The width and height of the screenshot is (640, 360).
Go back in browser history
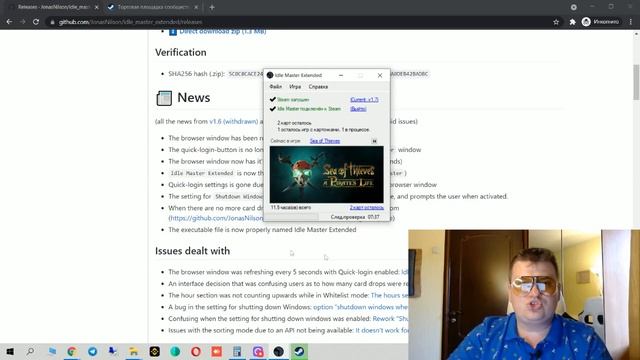[9, 22]
